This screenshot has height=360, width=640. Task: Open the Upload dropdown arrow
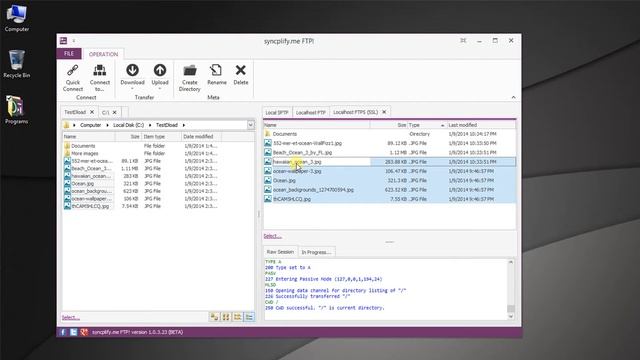pyautogui.click(x=160, y=89)
